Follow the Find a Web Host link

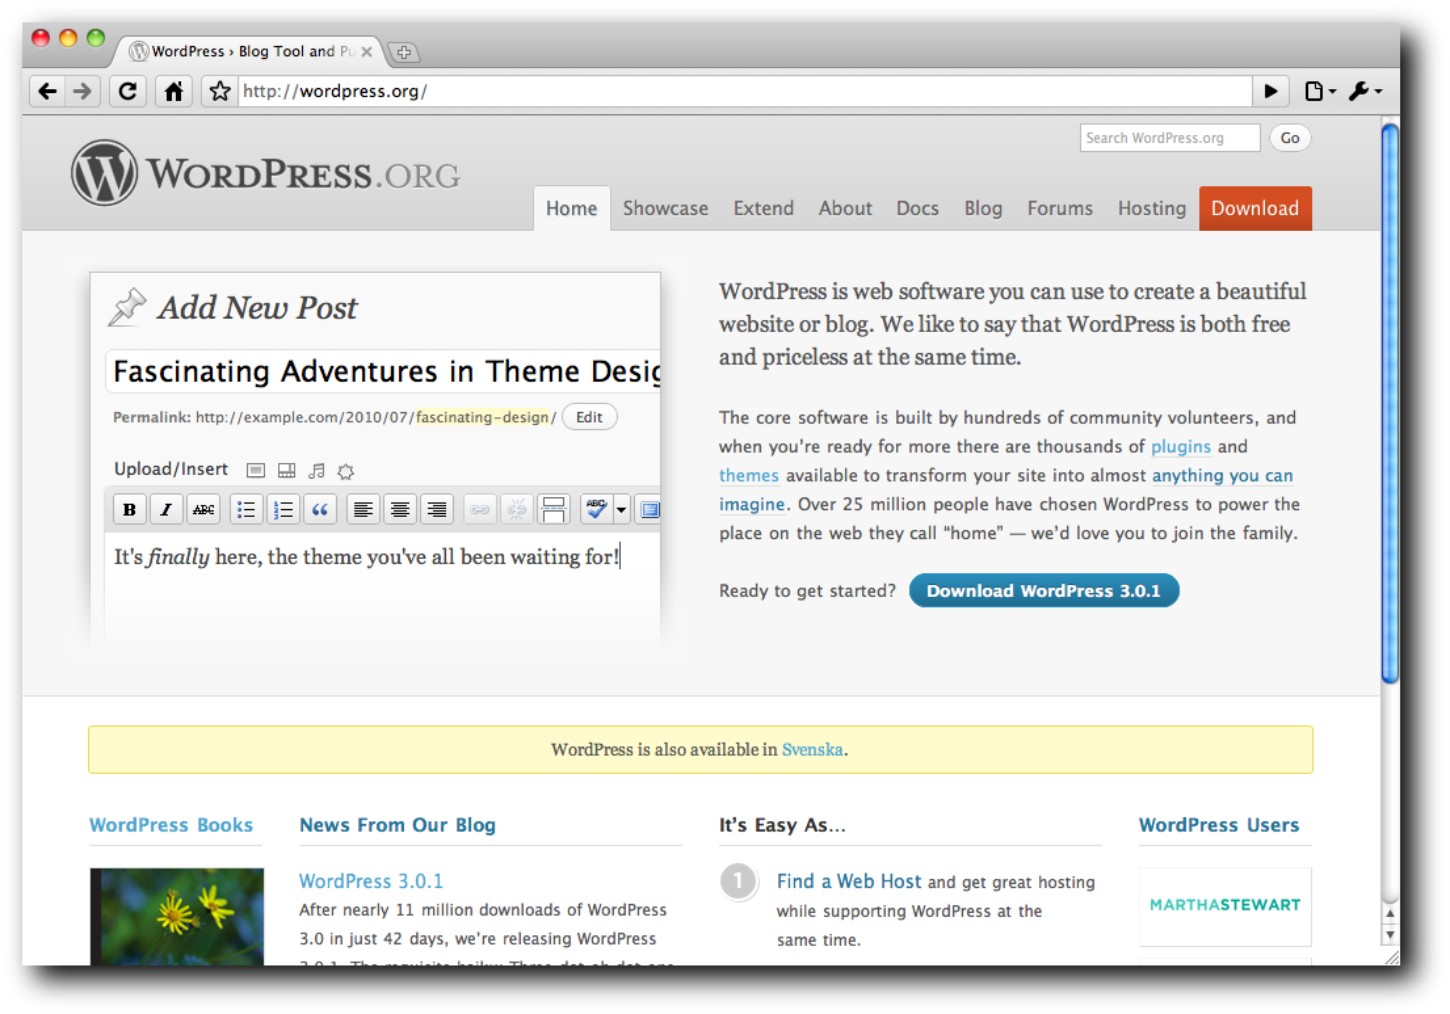point(849,881)
